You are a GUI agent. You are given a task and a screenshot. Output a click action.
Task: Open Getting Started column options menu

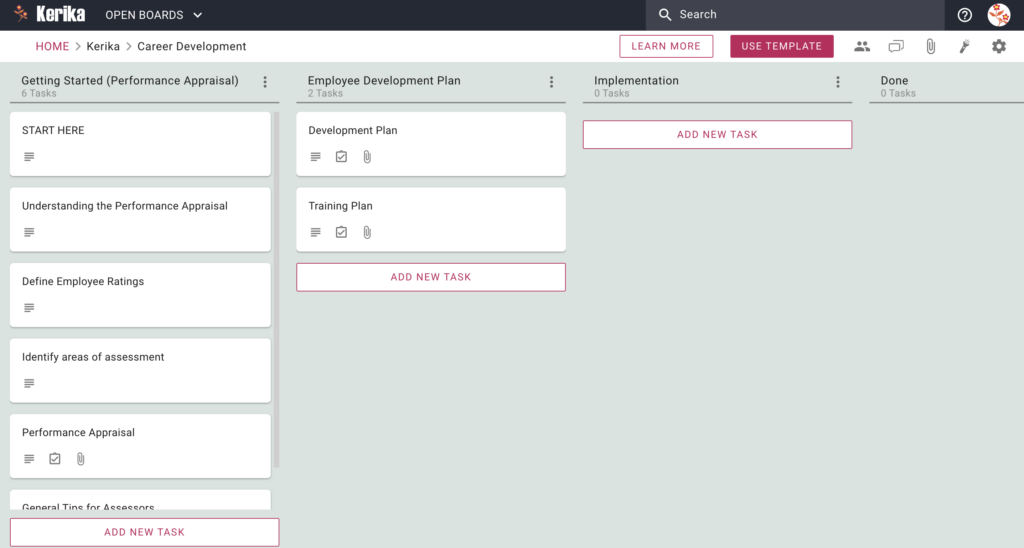(265, 82)
